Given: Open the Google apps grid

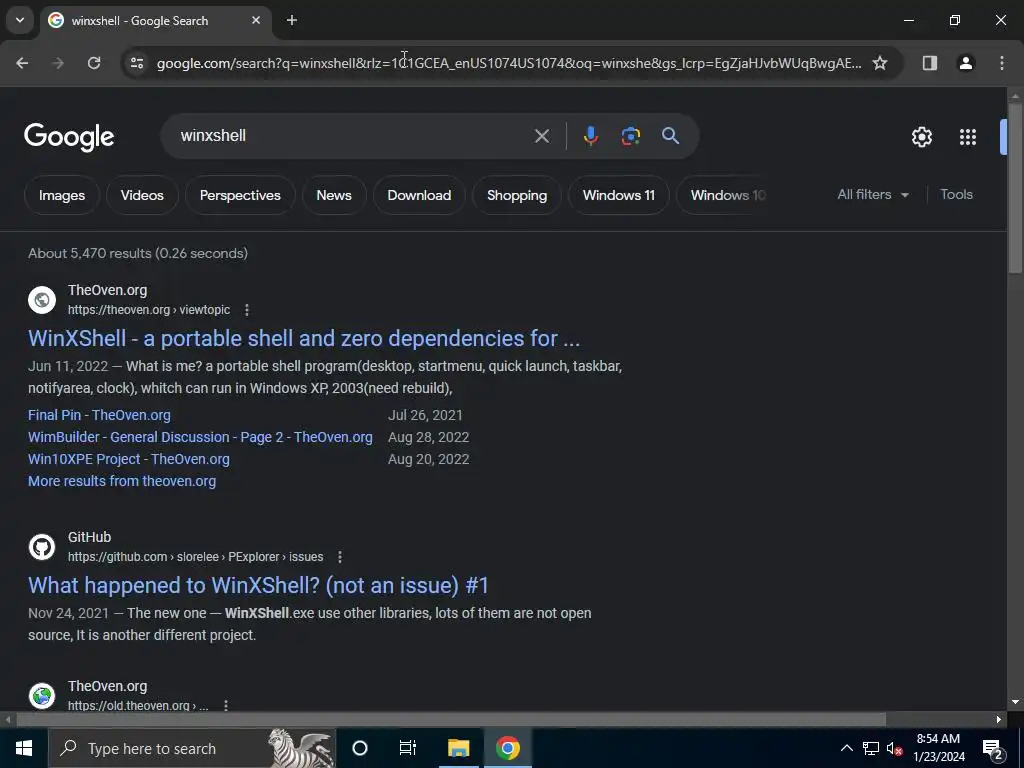Looking at the screenshot, I should point(968,137).
